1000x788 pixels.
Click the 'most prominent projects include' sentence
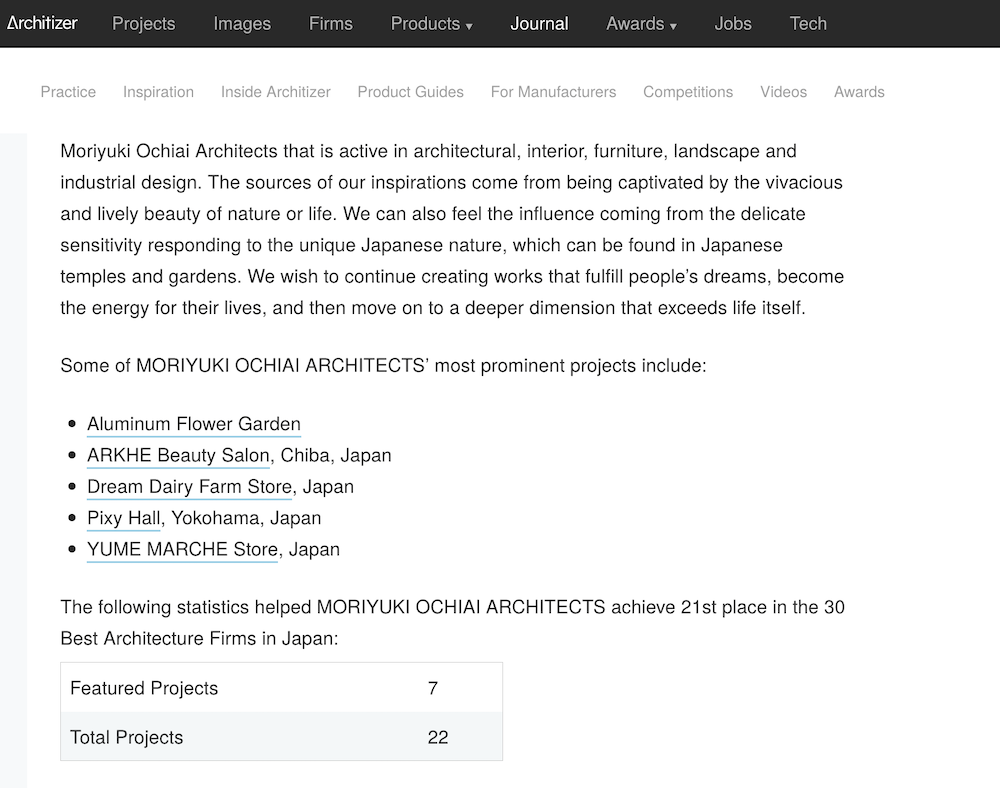pos(383,366)
